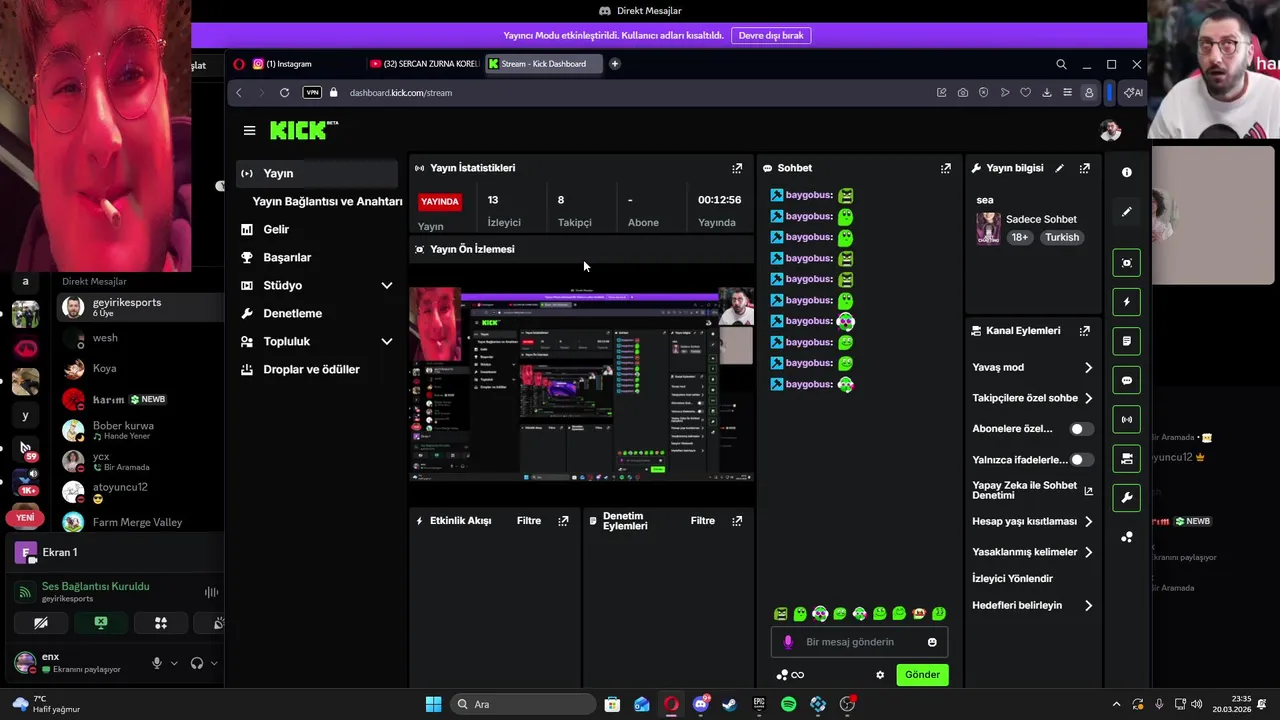This screenshot has width=1280, height=720.
Task: Open Yayın Bağlantısı ve Anahtarı
Action: (x=327, y=201)
